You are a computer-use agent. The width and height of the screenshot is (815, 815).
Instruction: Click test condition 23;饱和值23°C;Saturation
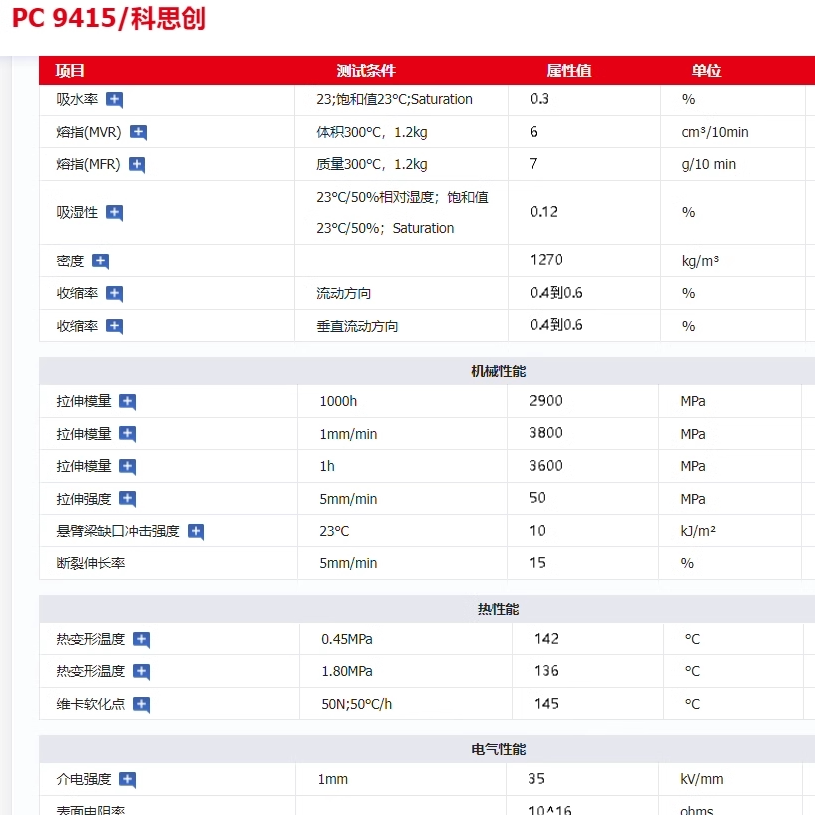(395, 99)
